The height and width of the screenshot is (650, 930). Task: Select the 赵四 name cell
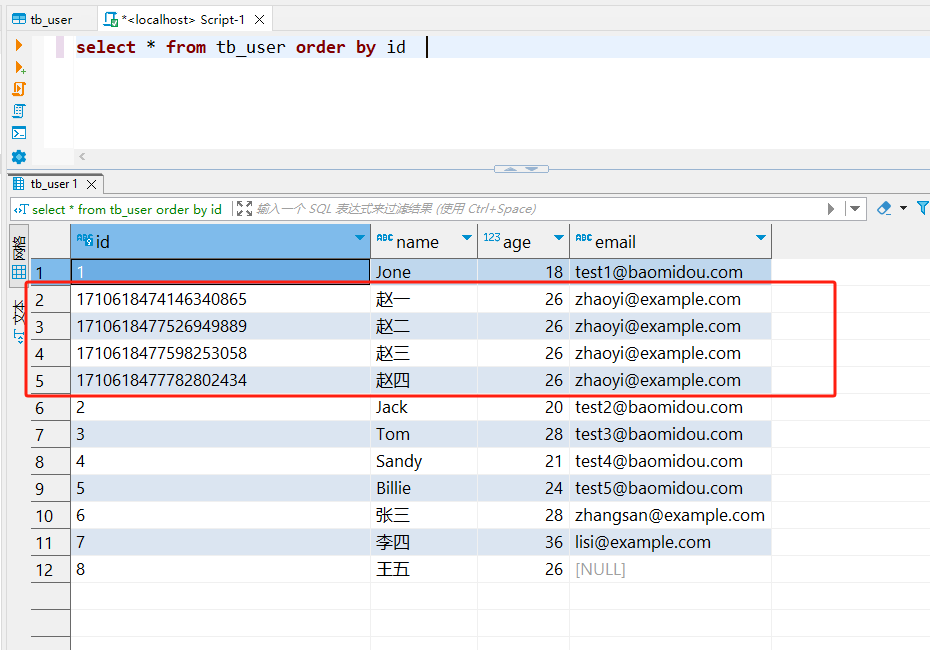pos(423,380)
